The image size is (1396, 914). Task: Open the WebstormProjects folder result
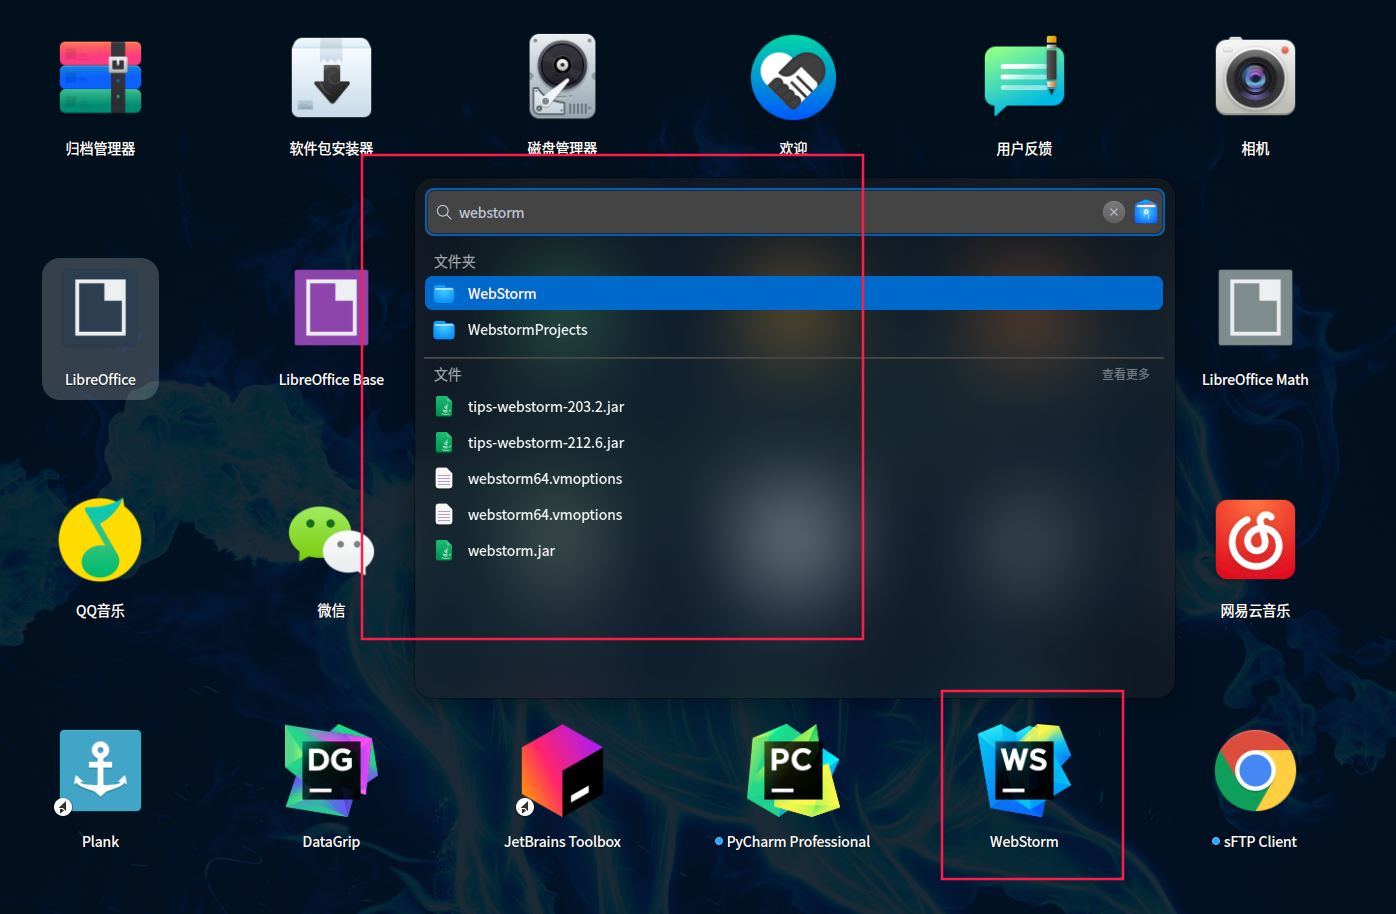click(794, 329)
